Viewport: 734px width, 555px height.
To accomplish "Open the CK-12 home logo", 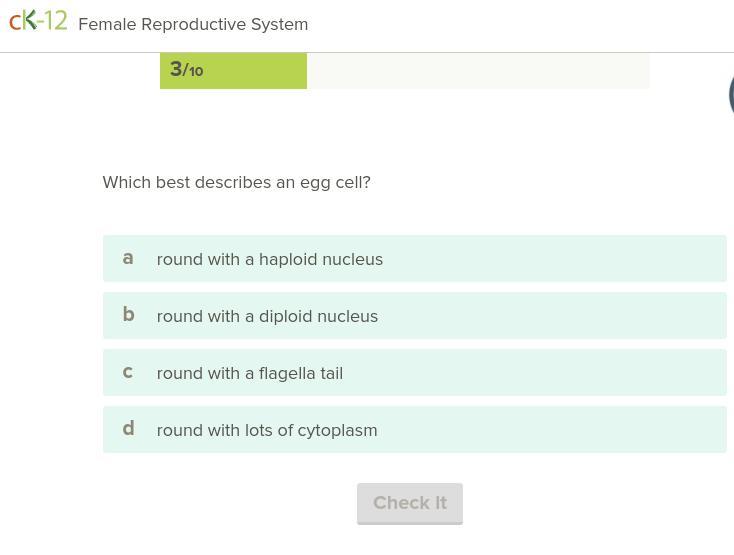I will 38,21.
